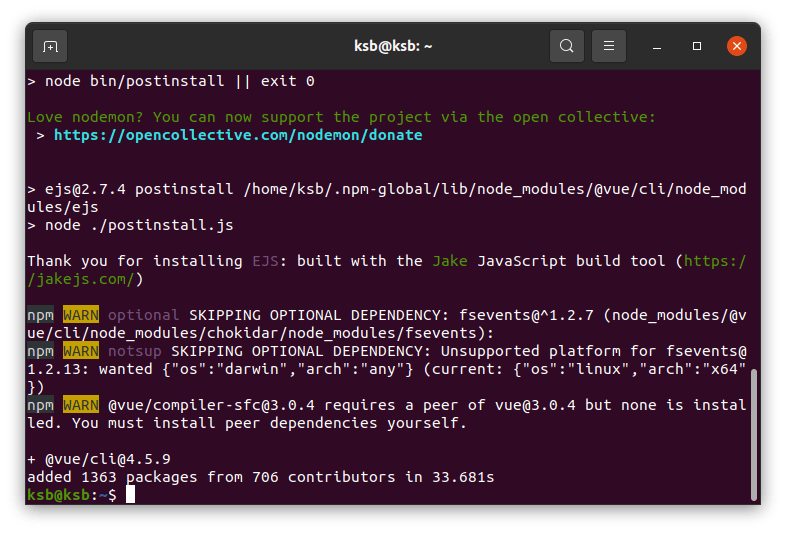The image size is (786, 533).
Task: Click the word 'optional' after WARN
Action: [143, 315]
